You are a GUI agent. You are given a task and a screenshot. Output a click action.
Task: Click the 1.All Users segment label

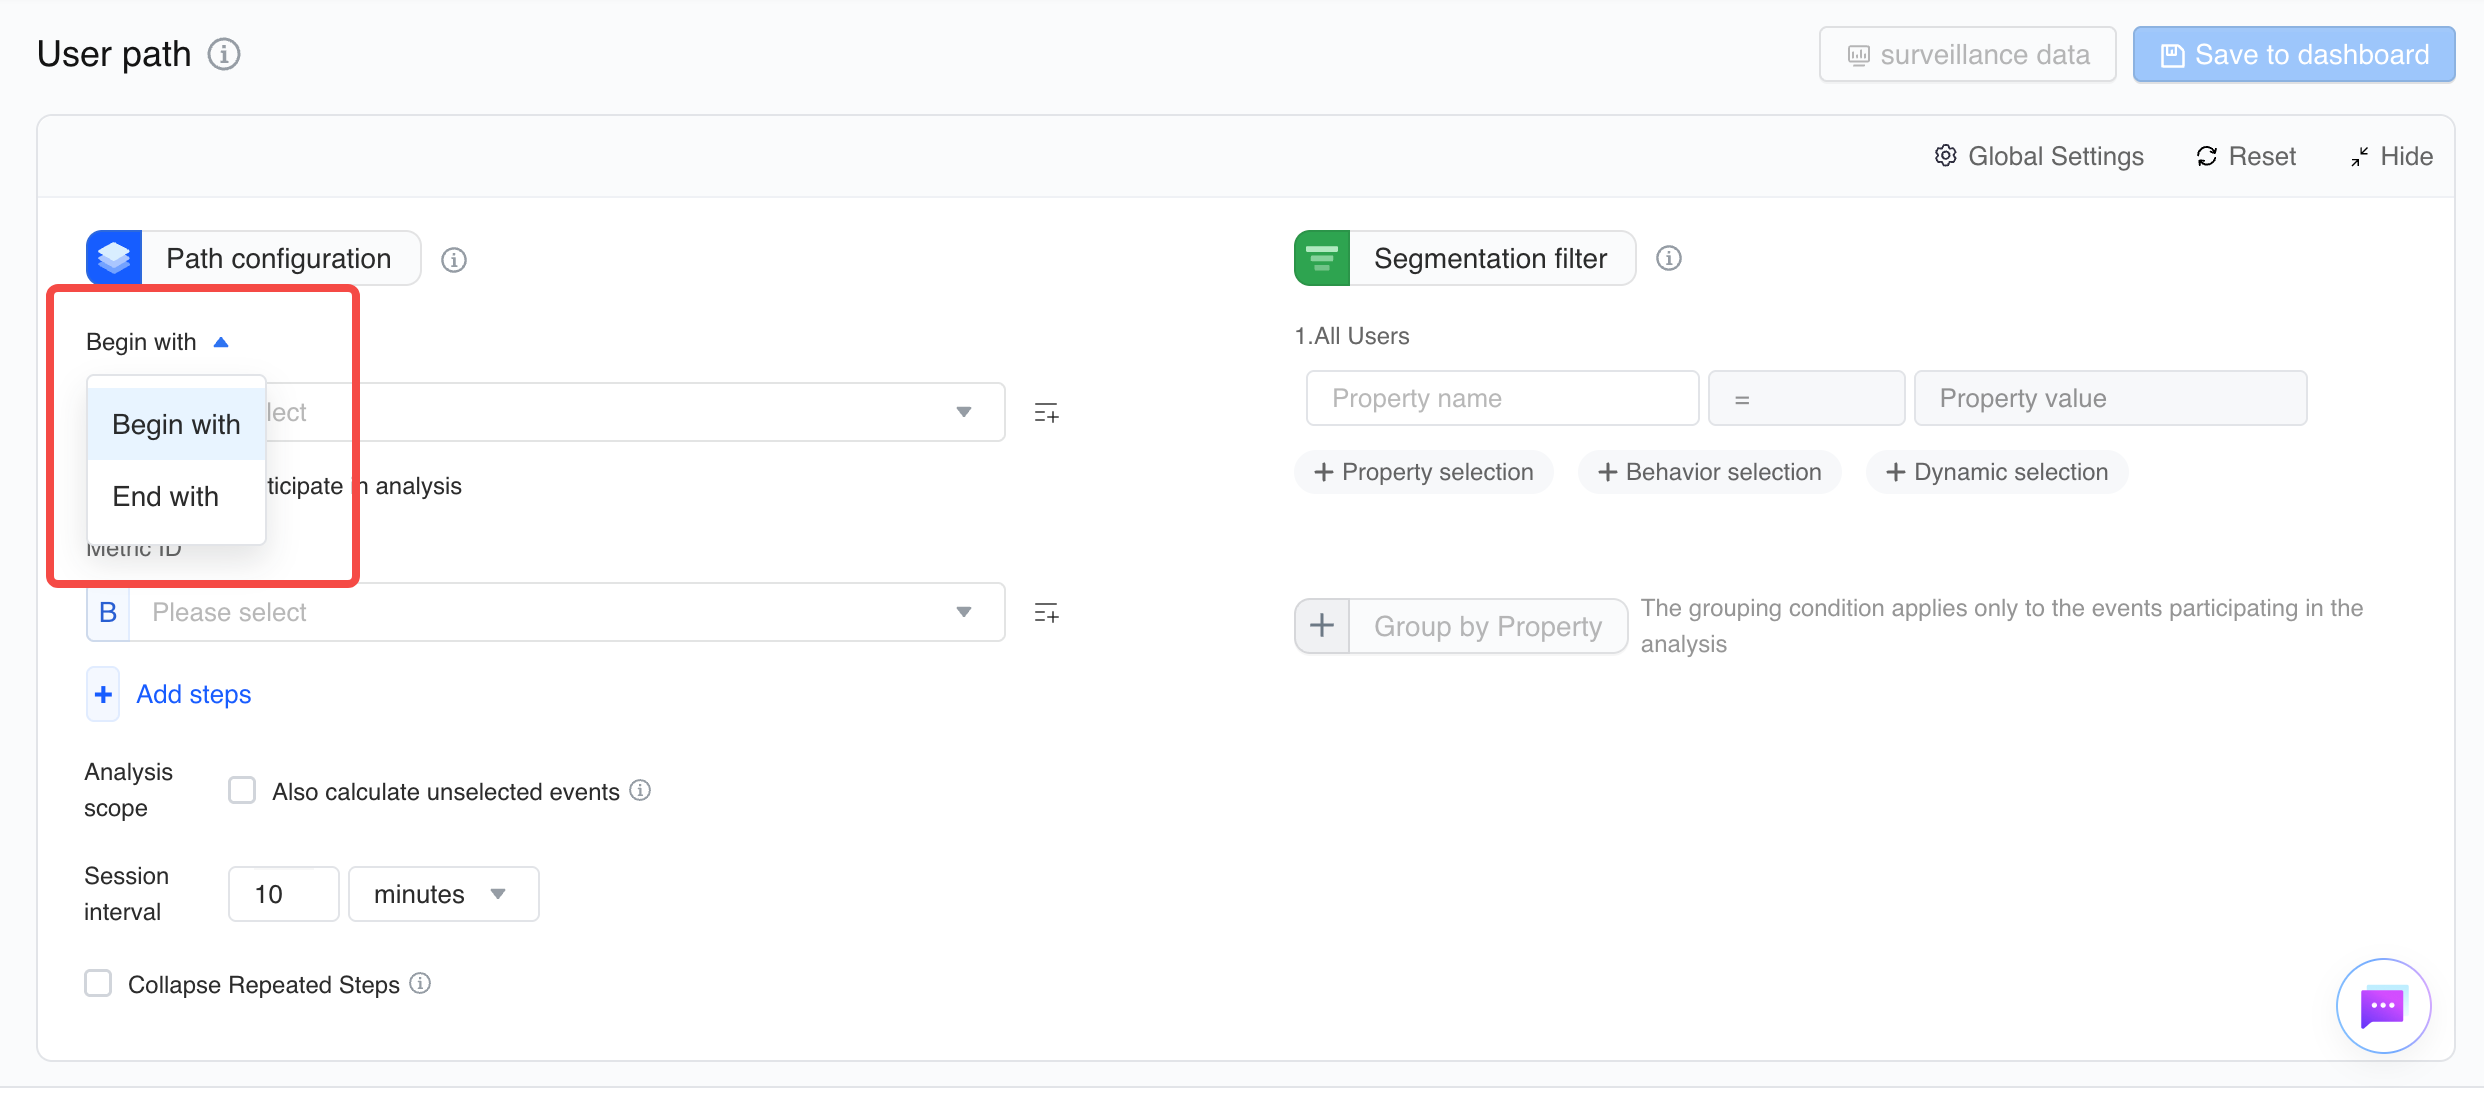[x=1352, y=336]
